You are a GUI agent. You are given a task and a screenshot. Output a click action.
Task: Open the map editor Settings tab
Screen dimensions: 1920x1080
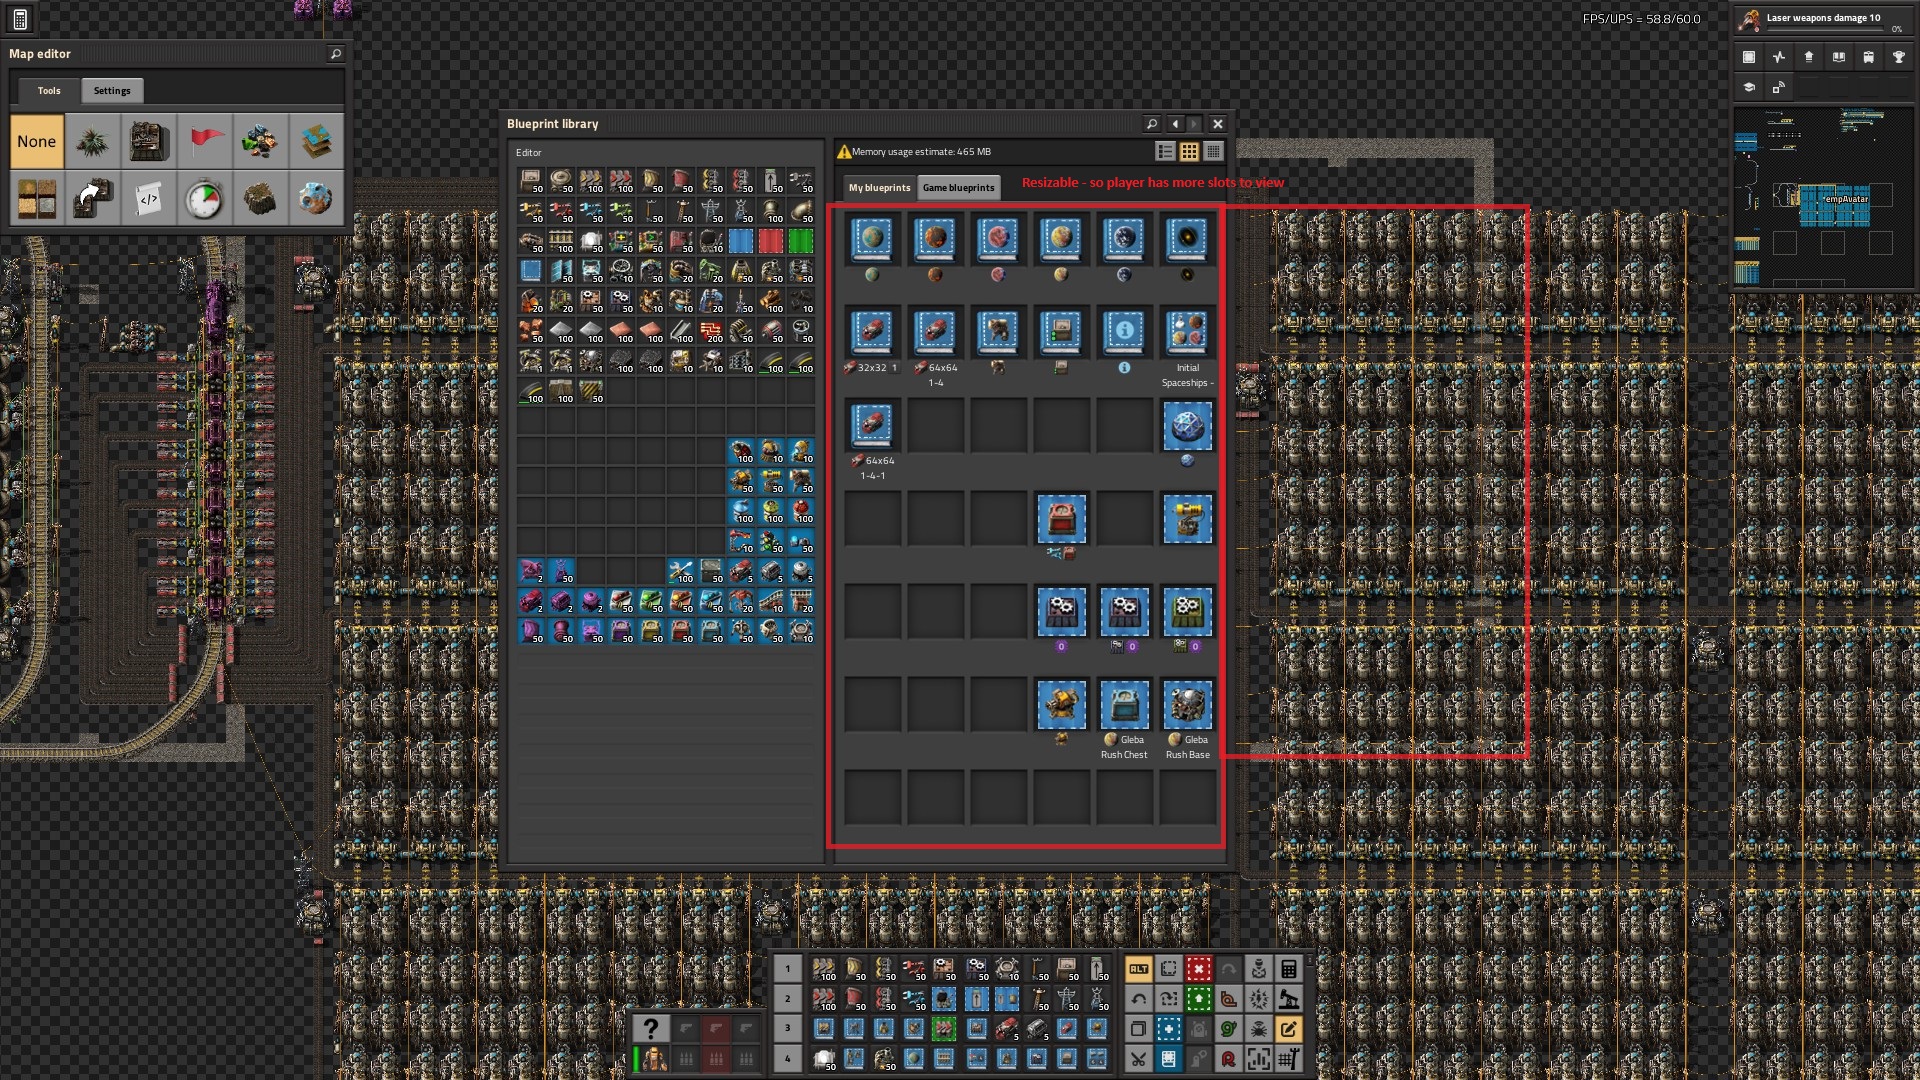pos(112,90)
